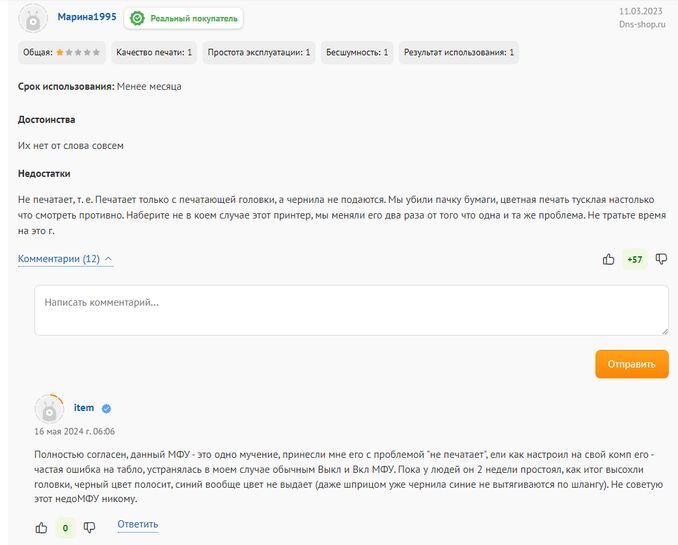Click the green verified buyer badge icon

137,18
